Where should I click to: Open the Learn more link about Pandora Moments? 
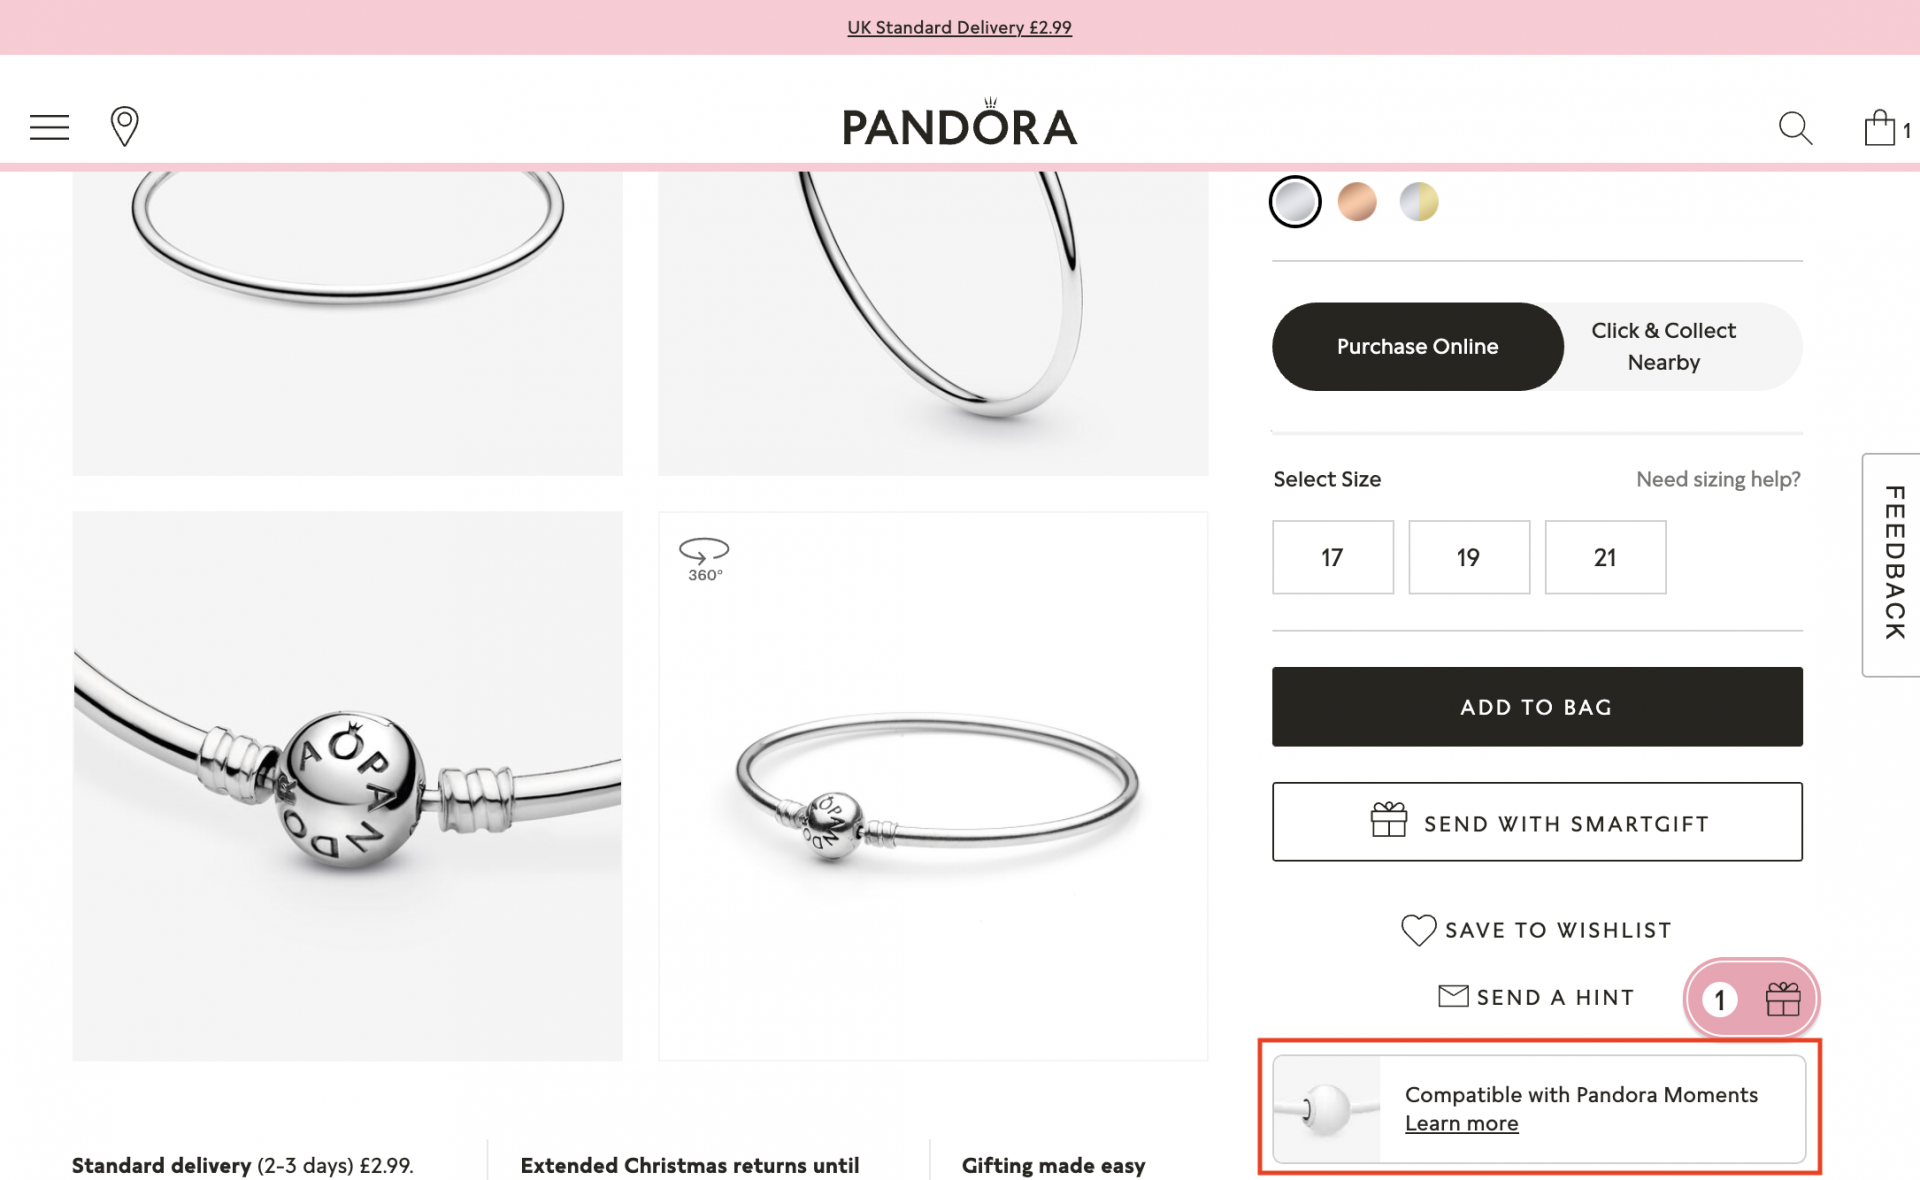pyautogui.click(x=1461, y=1123)
